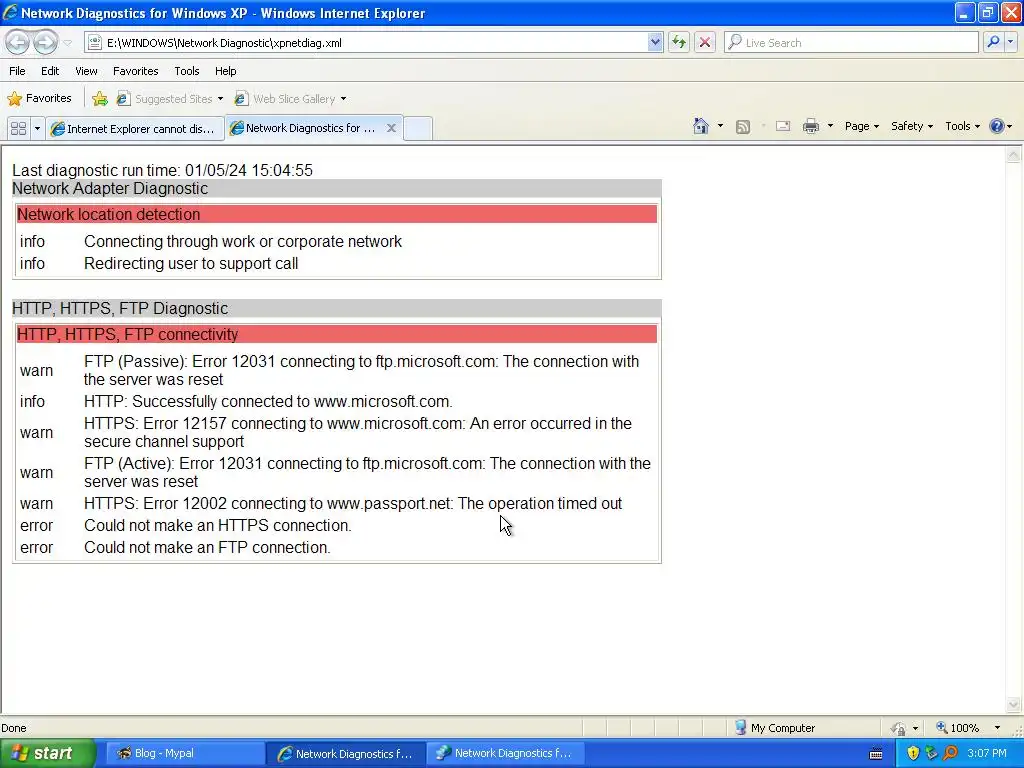Click the RSS feeds icon
Viewport: 1024px width, 768px height.
coord(743,127)
